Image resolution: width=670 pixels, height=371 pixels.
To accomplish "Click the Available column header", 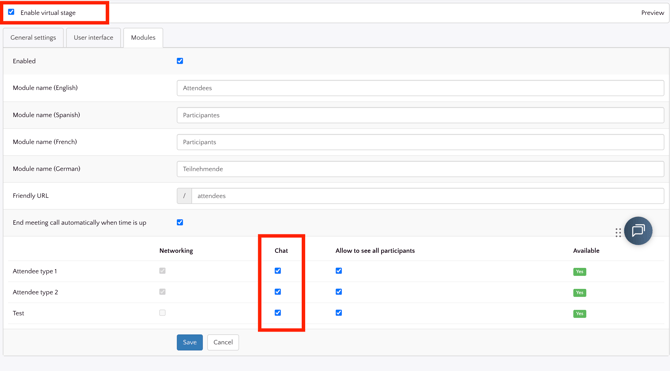I will [586, 250].
